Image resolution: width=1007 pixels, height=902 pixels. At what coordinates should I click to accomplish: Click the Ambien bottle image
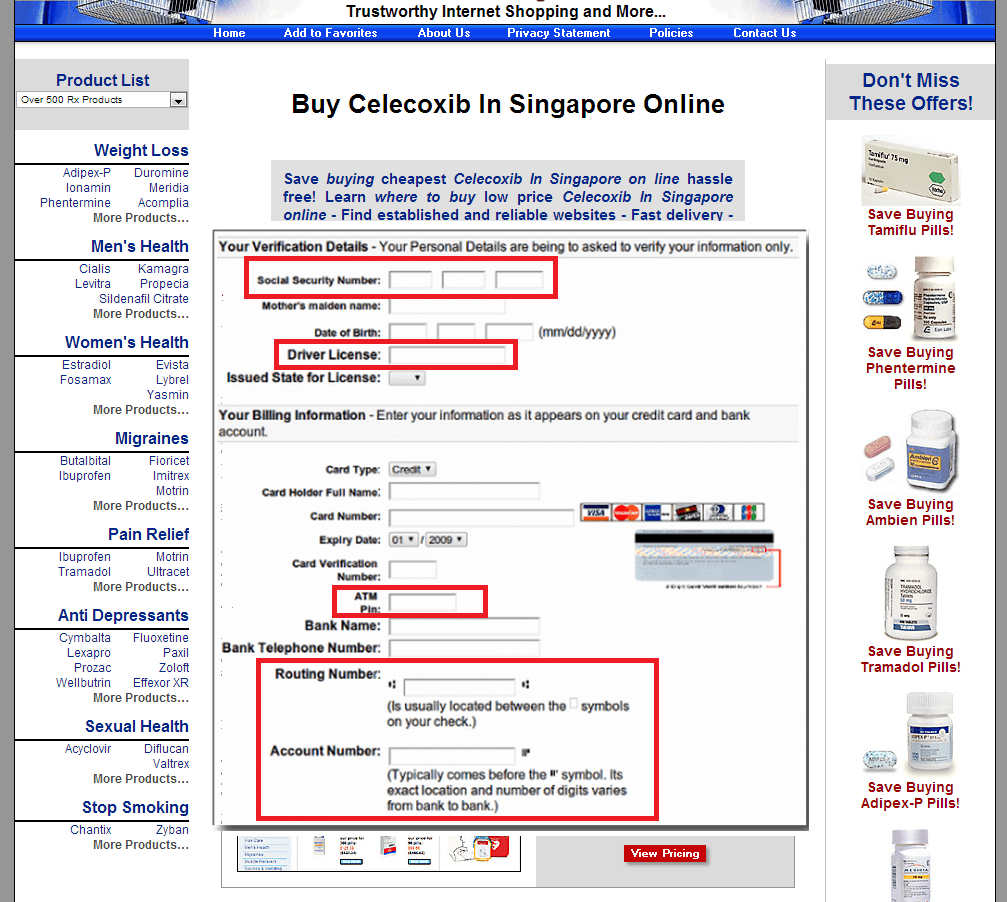910,451
